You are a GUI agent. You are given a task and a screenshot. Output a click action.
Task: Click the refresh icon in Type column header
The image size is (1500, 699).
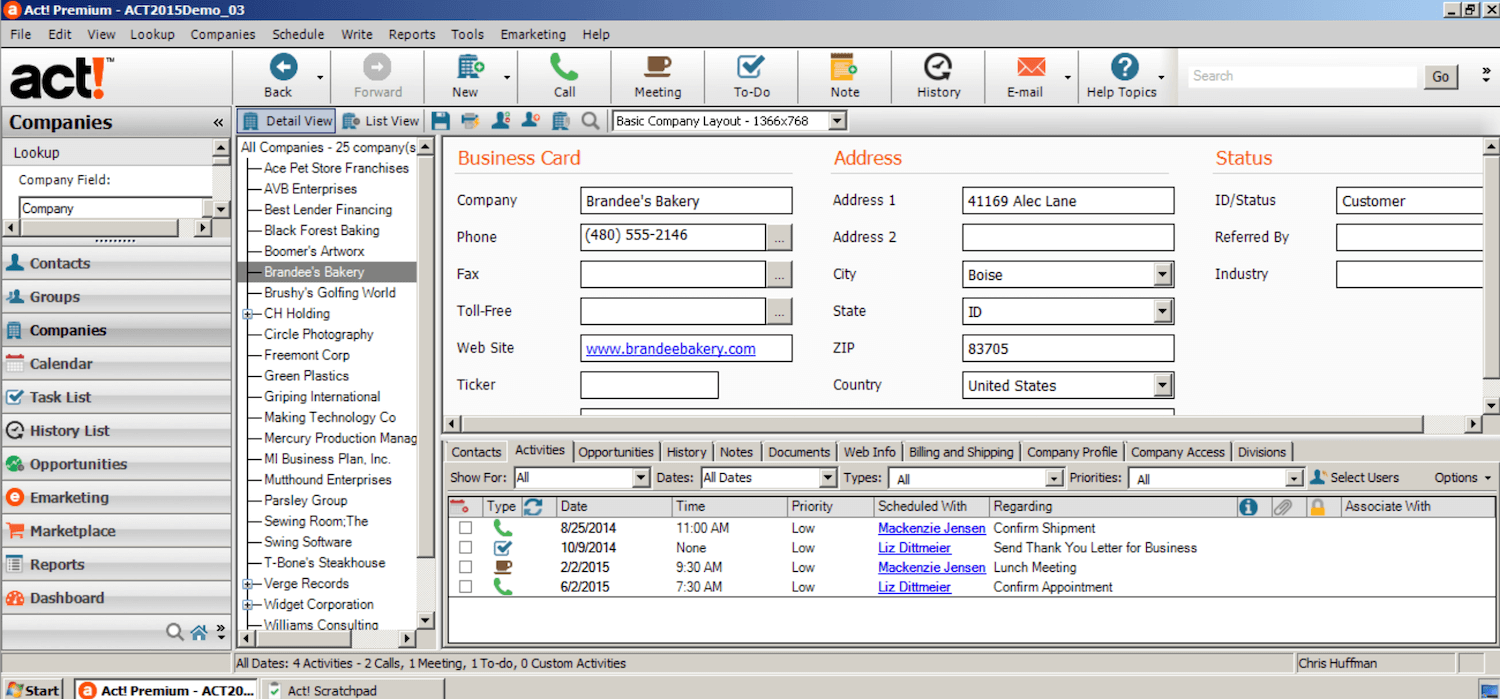[x=533, y=506]
